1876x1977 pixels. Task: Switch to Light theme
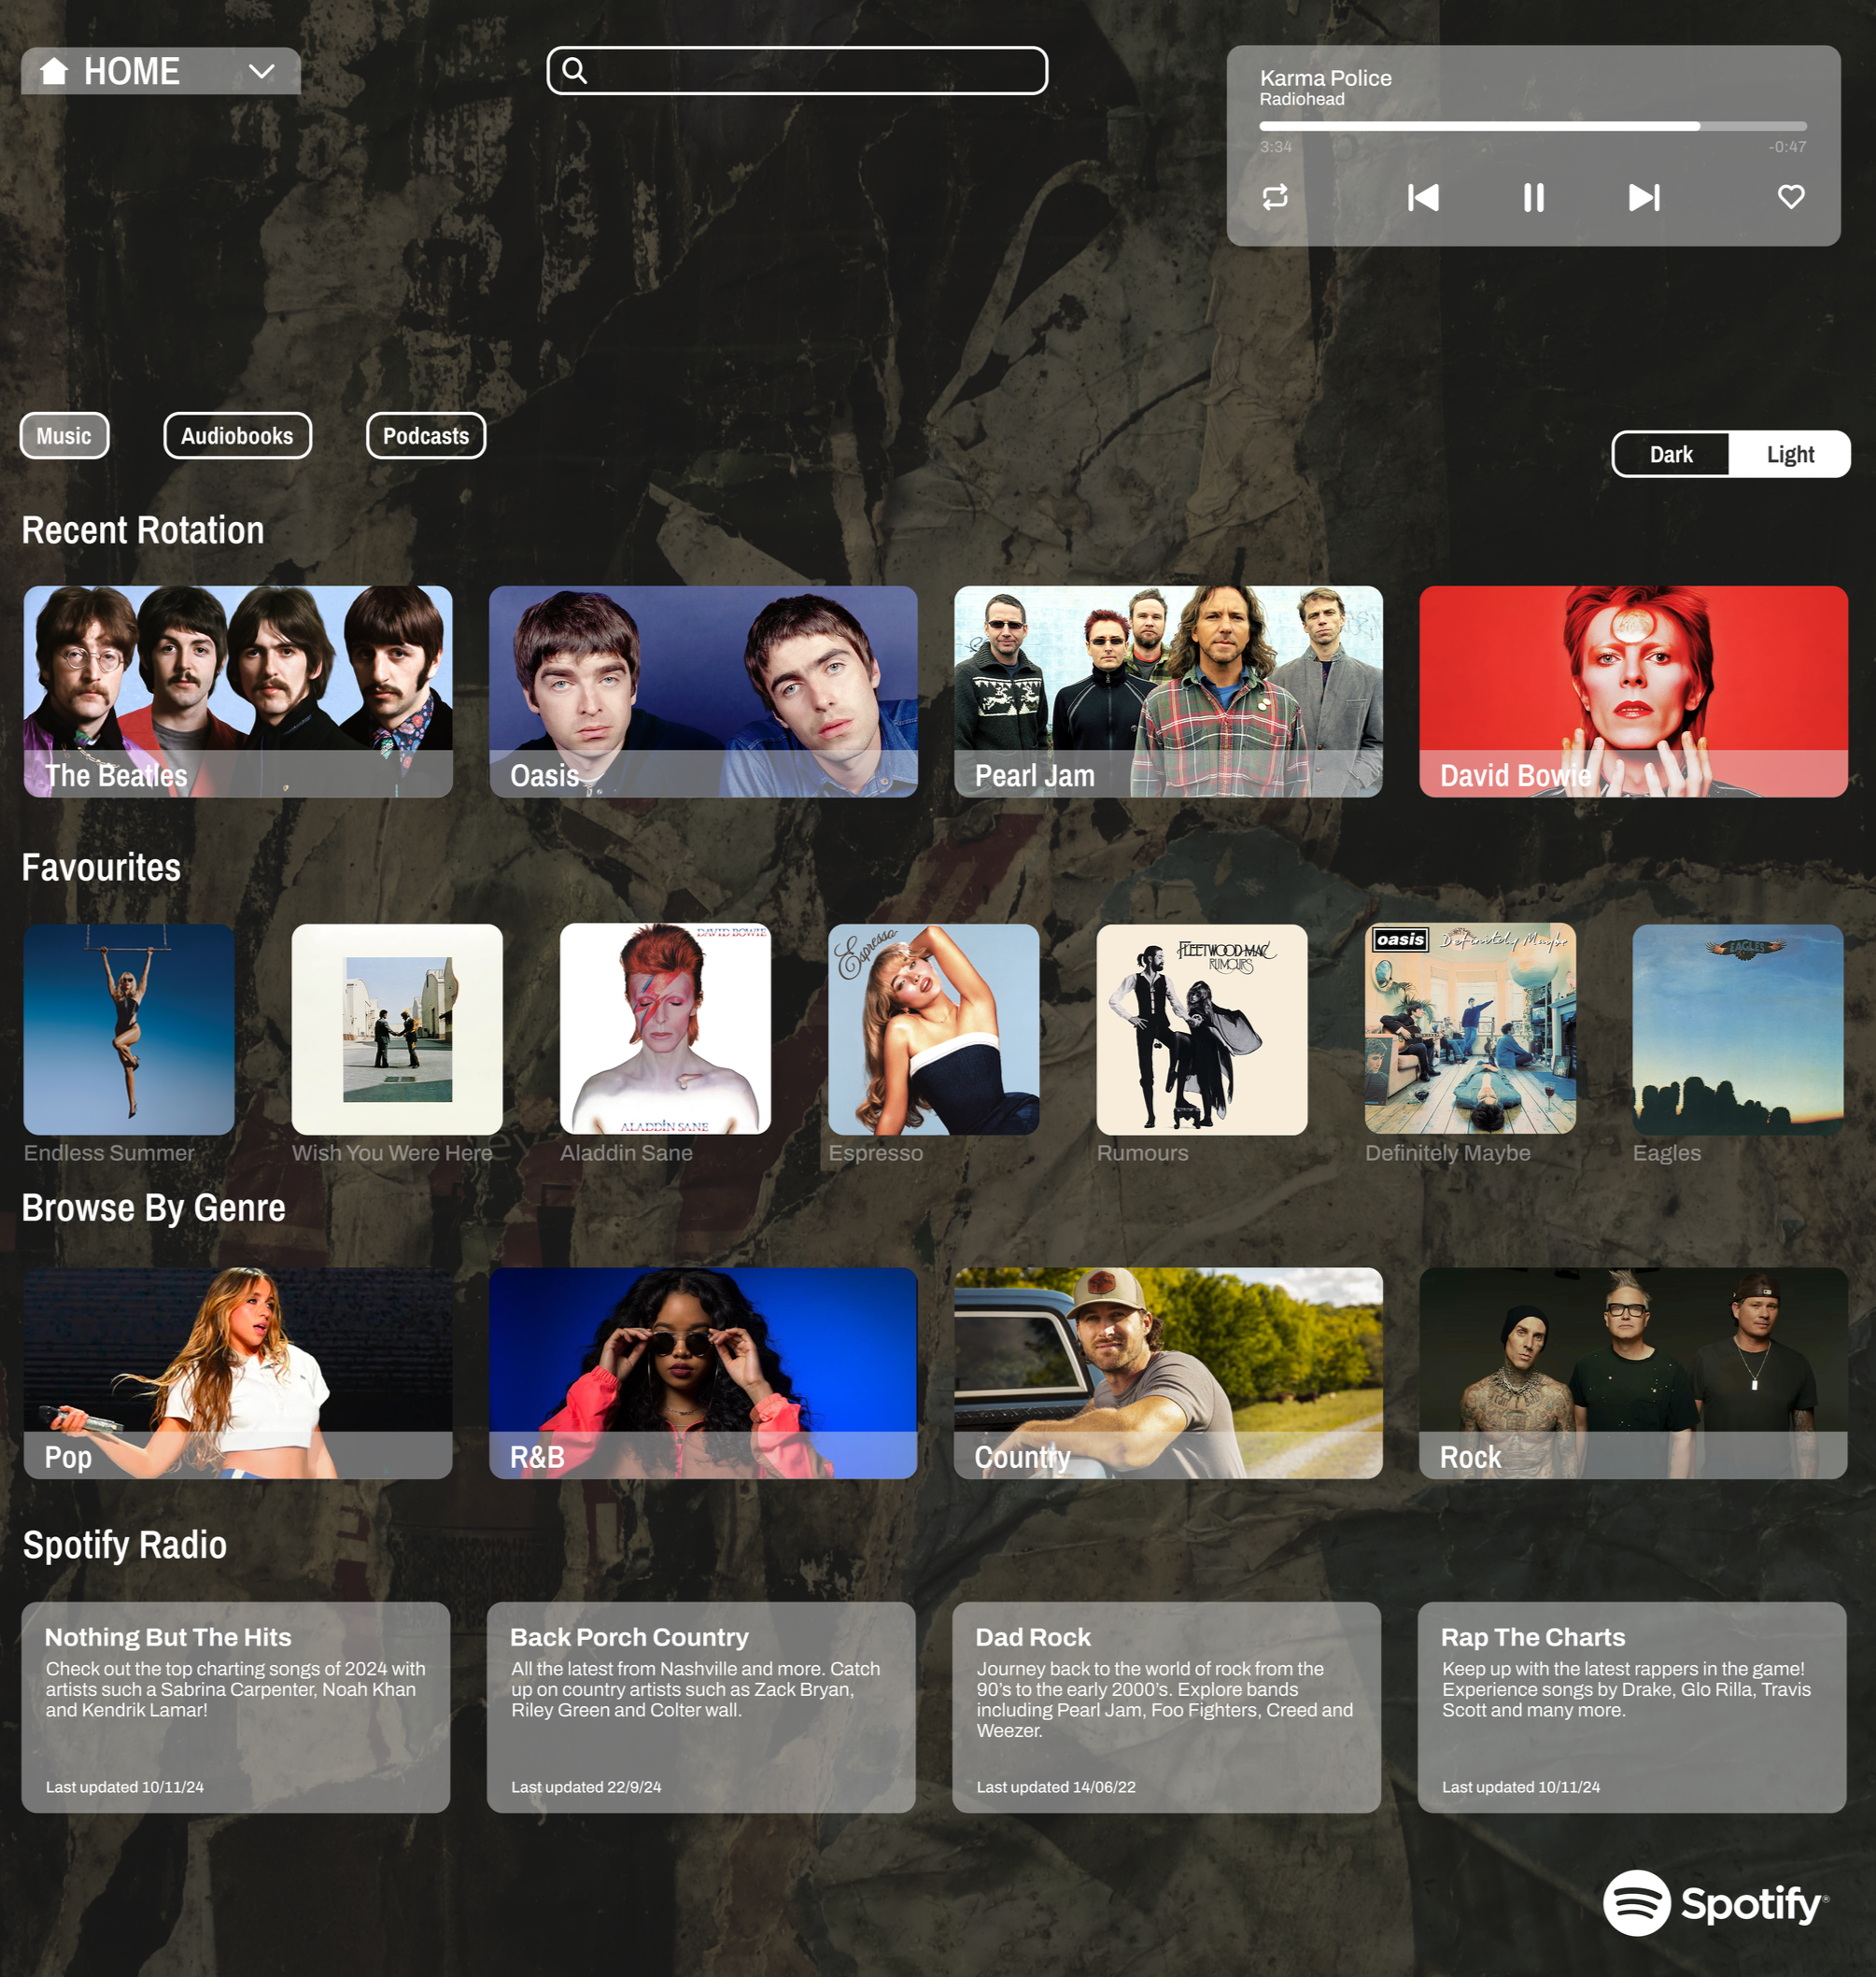click(x=1789, y=454)
